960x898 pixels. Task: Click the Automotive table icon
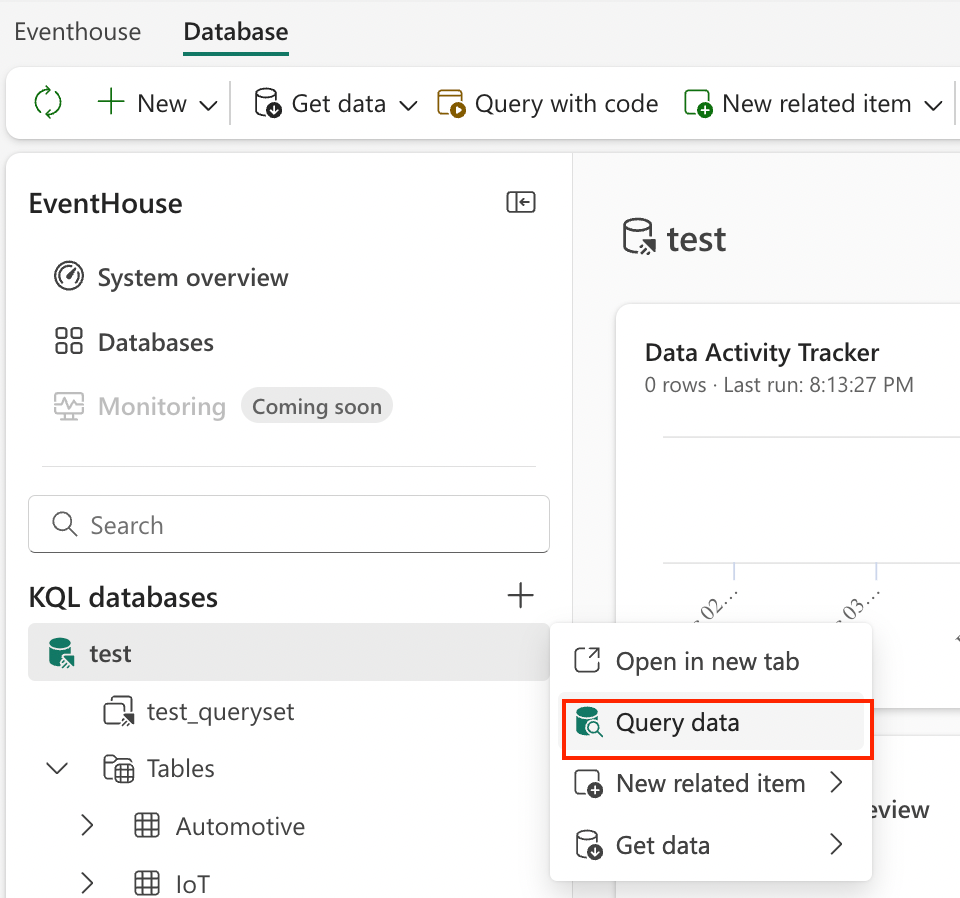147,826
